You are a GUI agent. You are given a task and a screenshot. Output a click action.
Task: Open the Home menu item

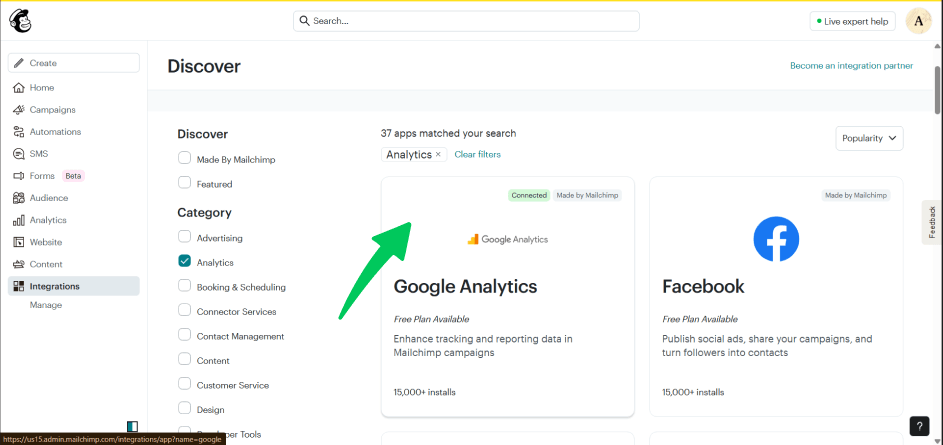tap(42, 88)
